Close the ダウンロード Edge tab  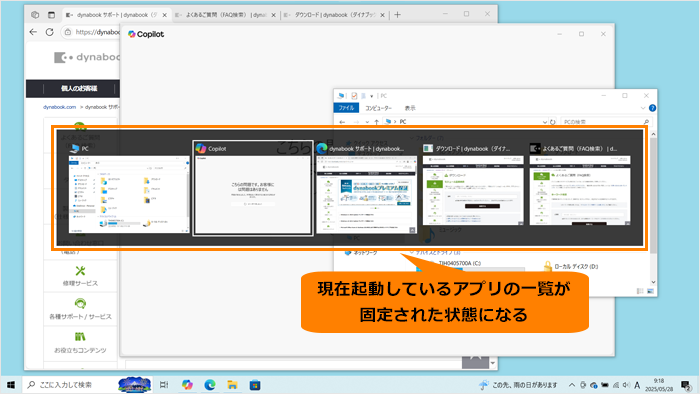(x=382, y=15)
